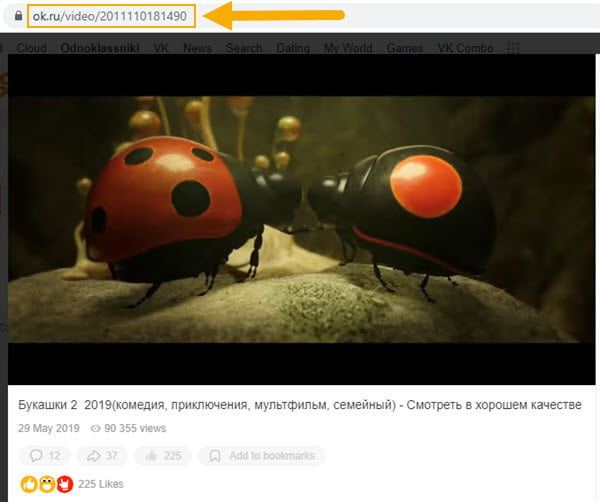Share the video via button showing 37

tap(101, 456)
